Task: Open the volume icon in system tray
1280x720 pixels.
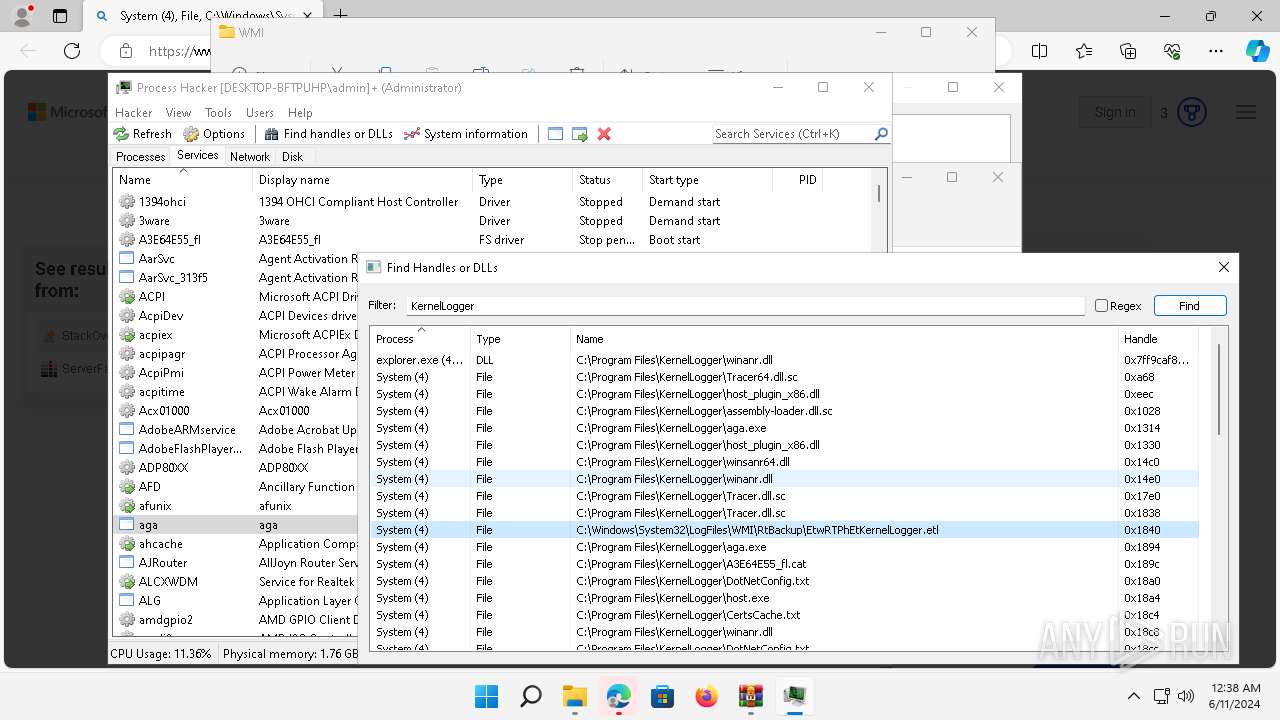Action: click(x=1186, y=696)
